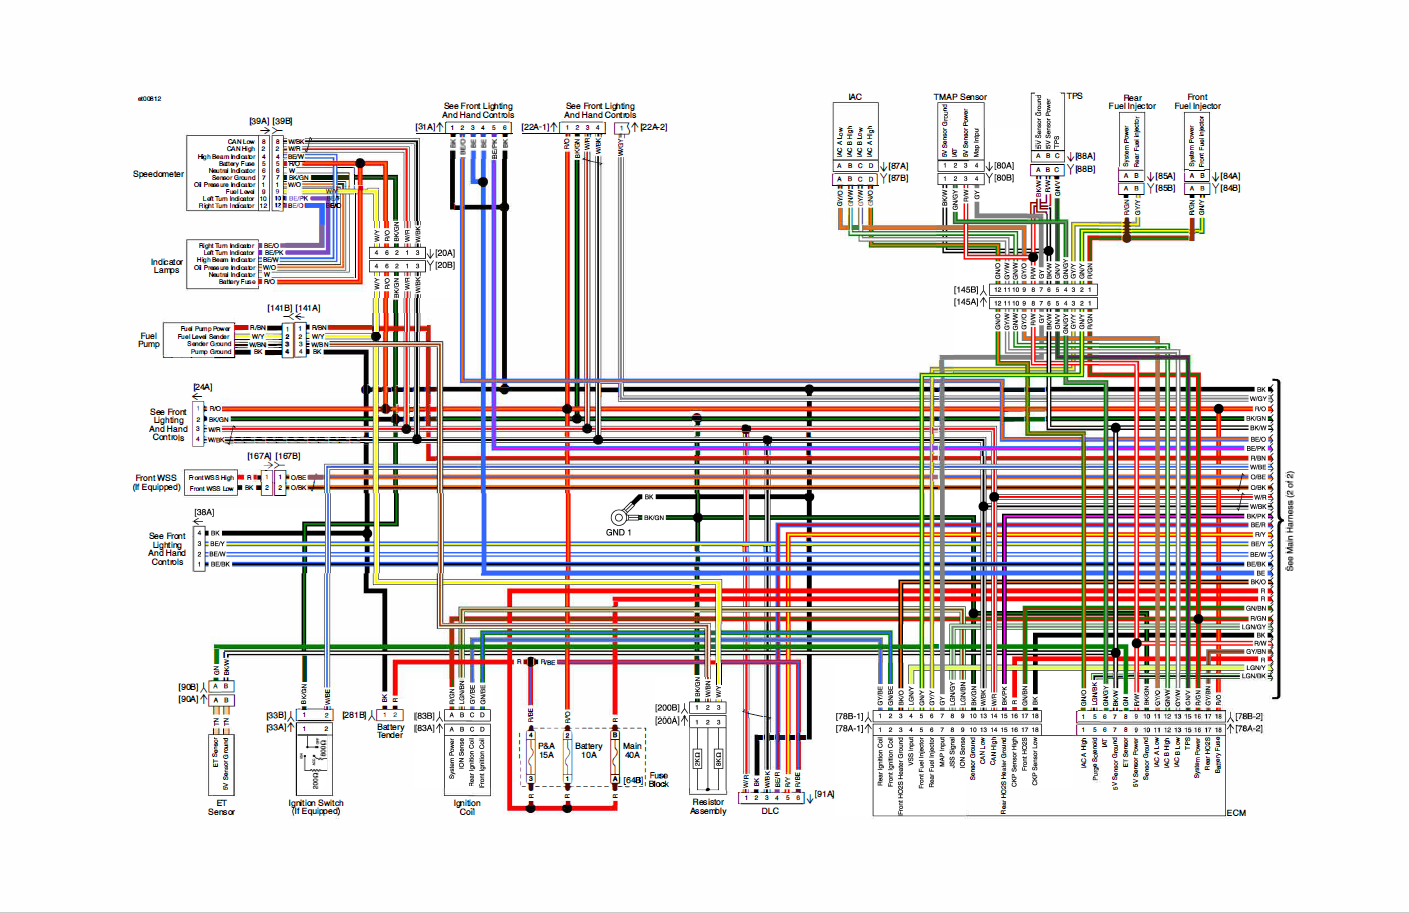Viewport: 1409px width, 913px height.
Task: Click the TMAP Sensor heading
Action: (x=960, y=97)
